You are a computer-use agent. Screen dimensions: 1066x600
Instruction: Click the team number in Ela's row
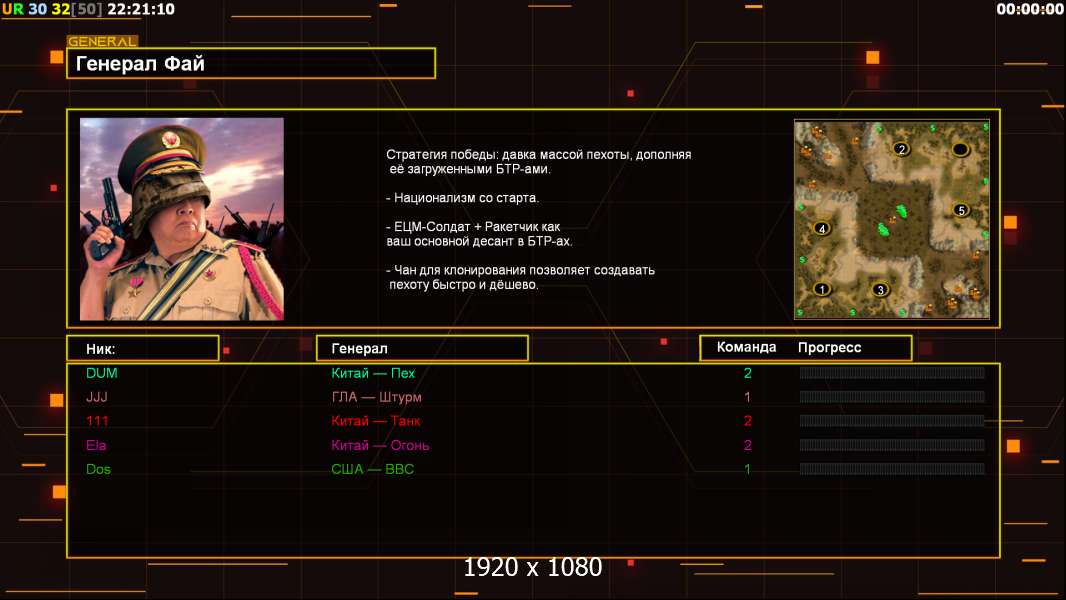747,445
